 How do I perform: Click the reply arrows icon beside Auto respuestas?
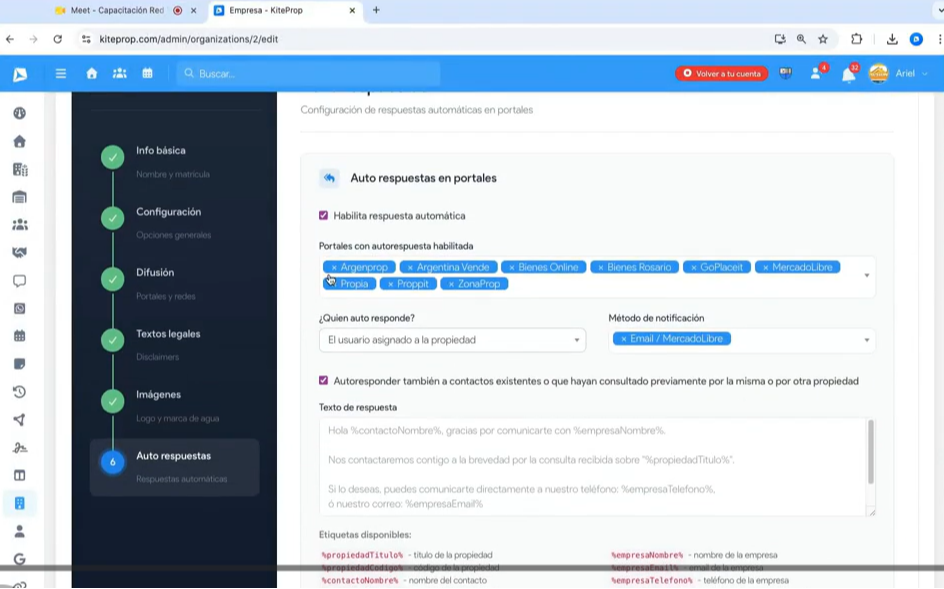pos(329,178)
